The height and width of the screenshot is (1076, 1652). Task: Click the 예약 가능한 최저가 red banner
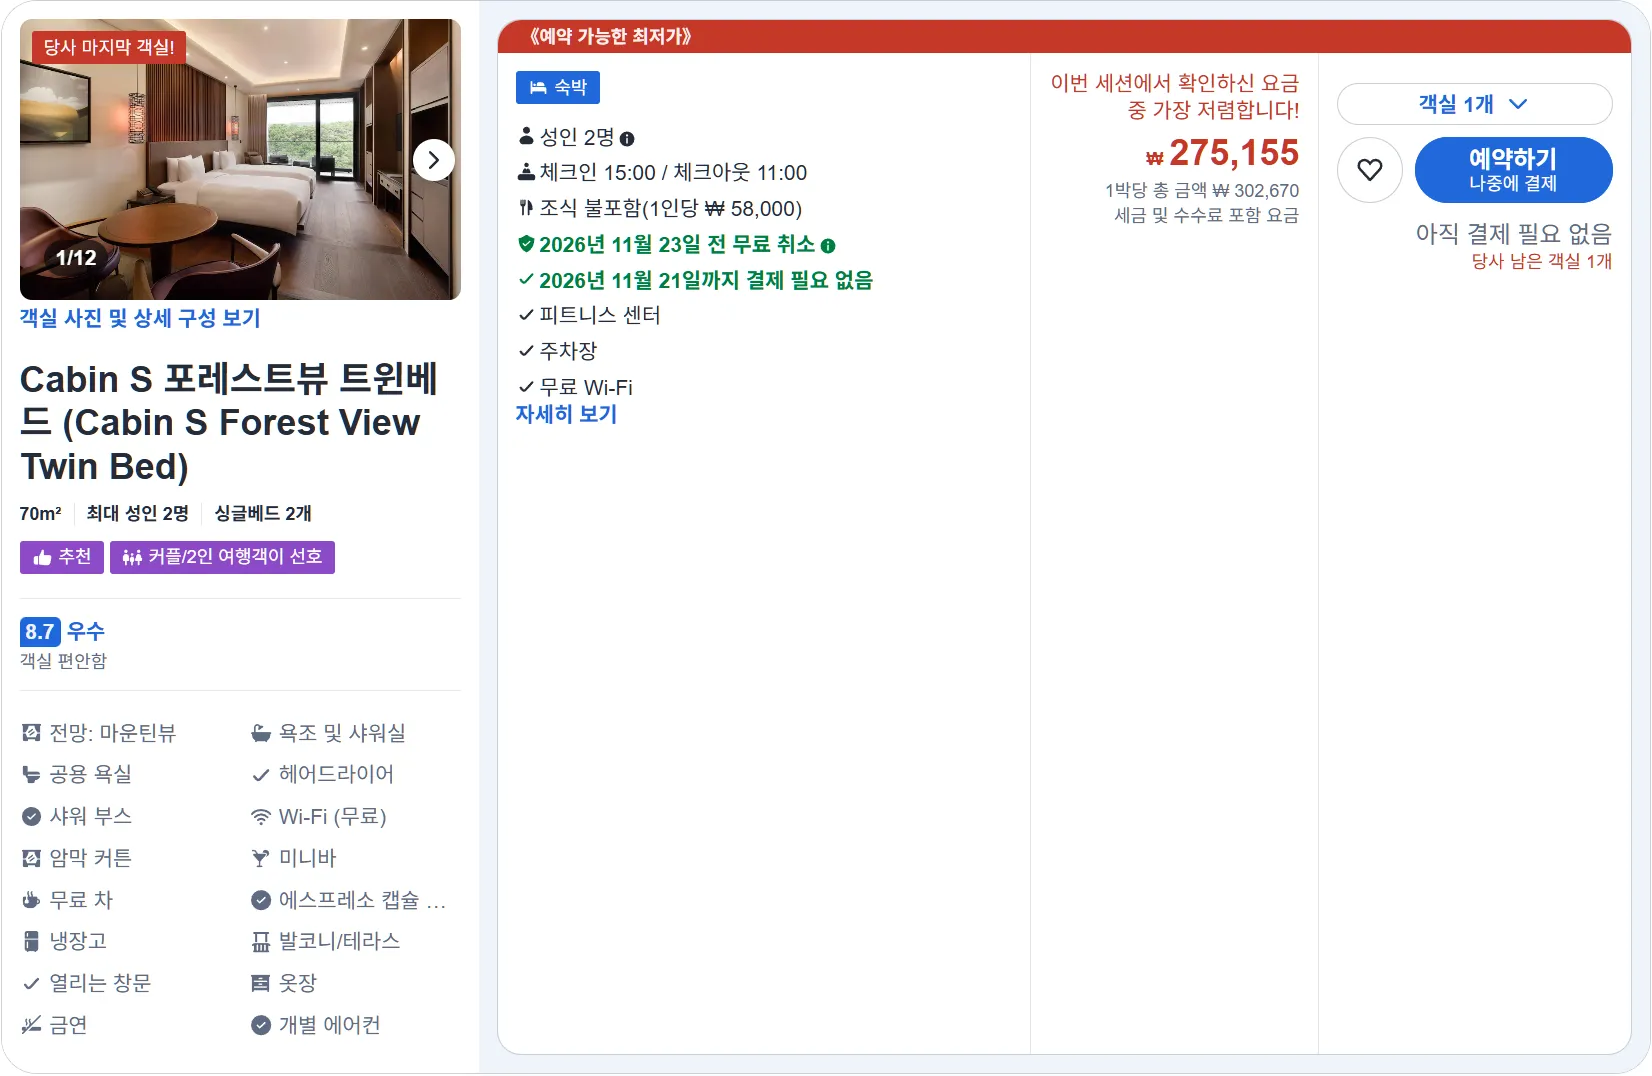tap(1064, 37)
